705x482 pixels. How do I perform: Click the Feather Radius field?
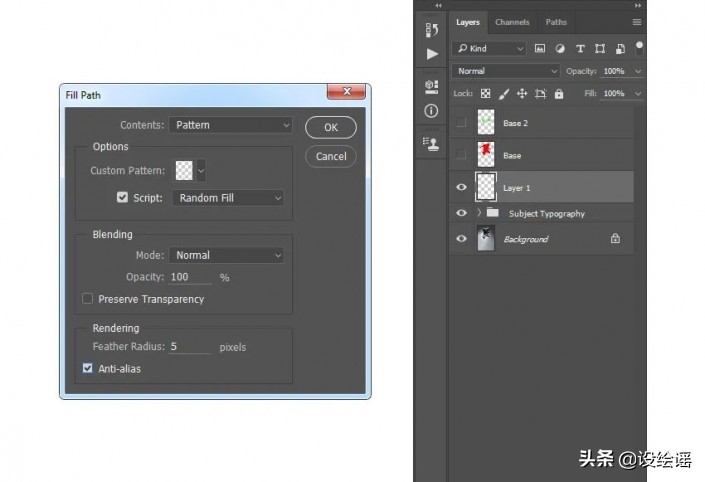tap(190, 347)
